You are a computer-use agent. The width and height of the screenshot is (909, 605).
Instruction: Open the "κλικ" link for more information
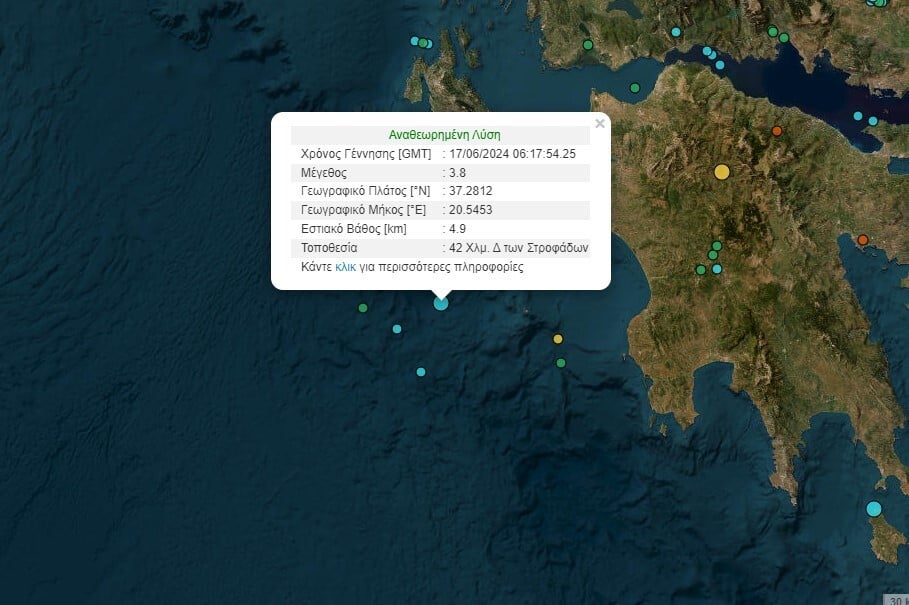pyautogui.click(x=346, y=267)
